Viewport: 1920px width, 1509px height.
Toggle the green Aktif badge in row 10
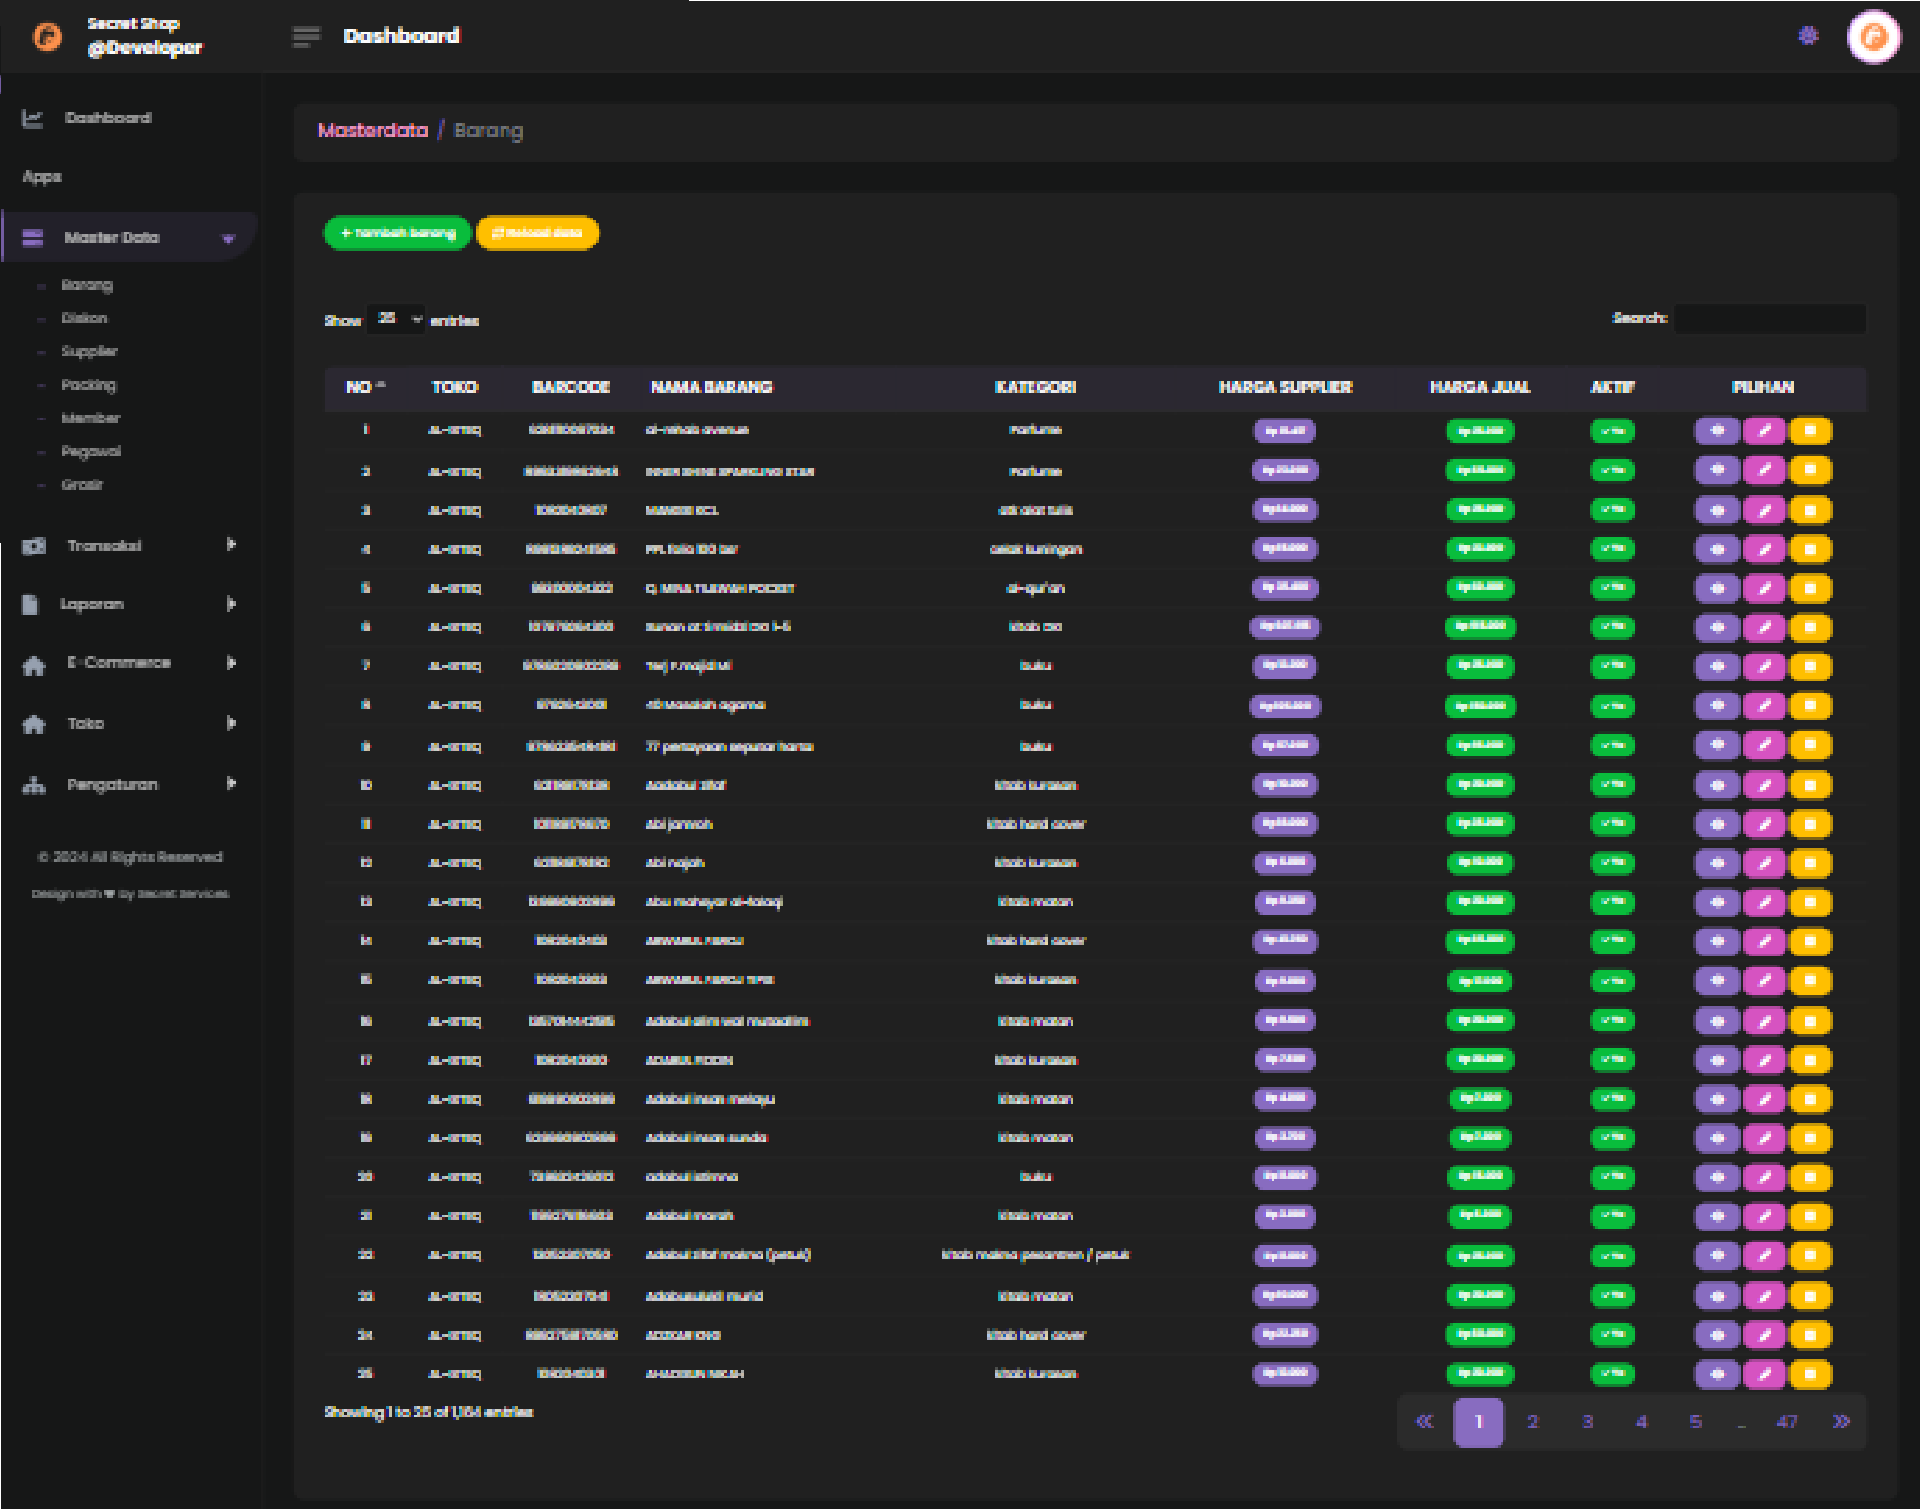tap(1612, 785)
